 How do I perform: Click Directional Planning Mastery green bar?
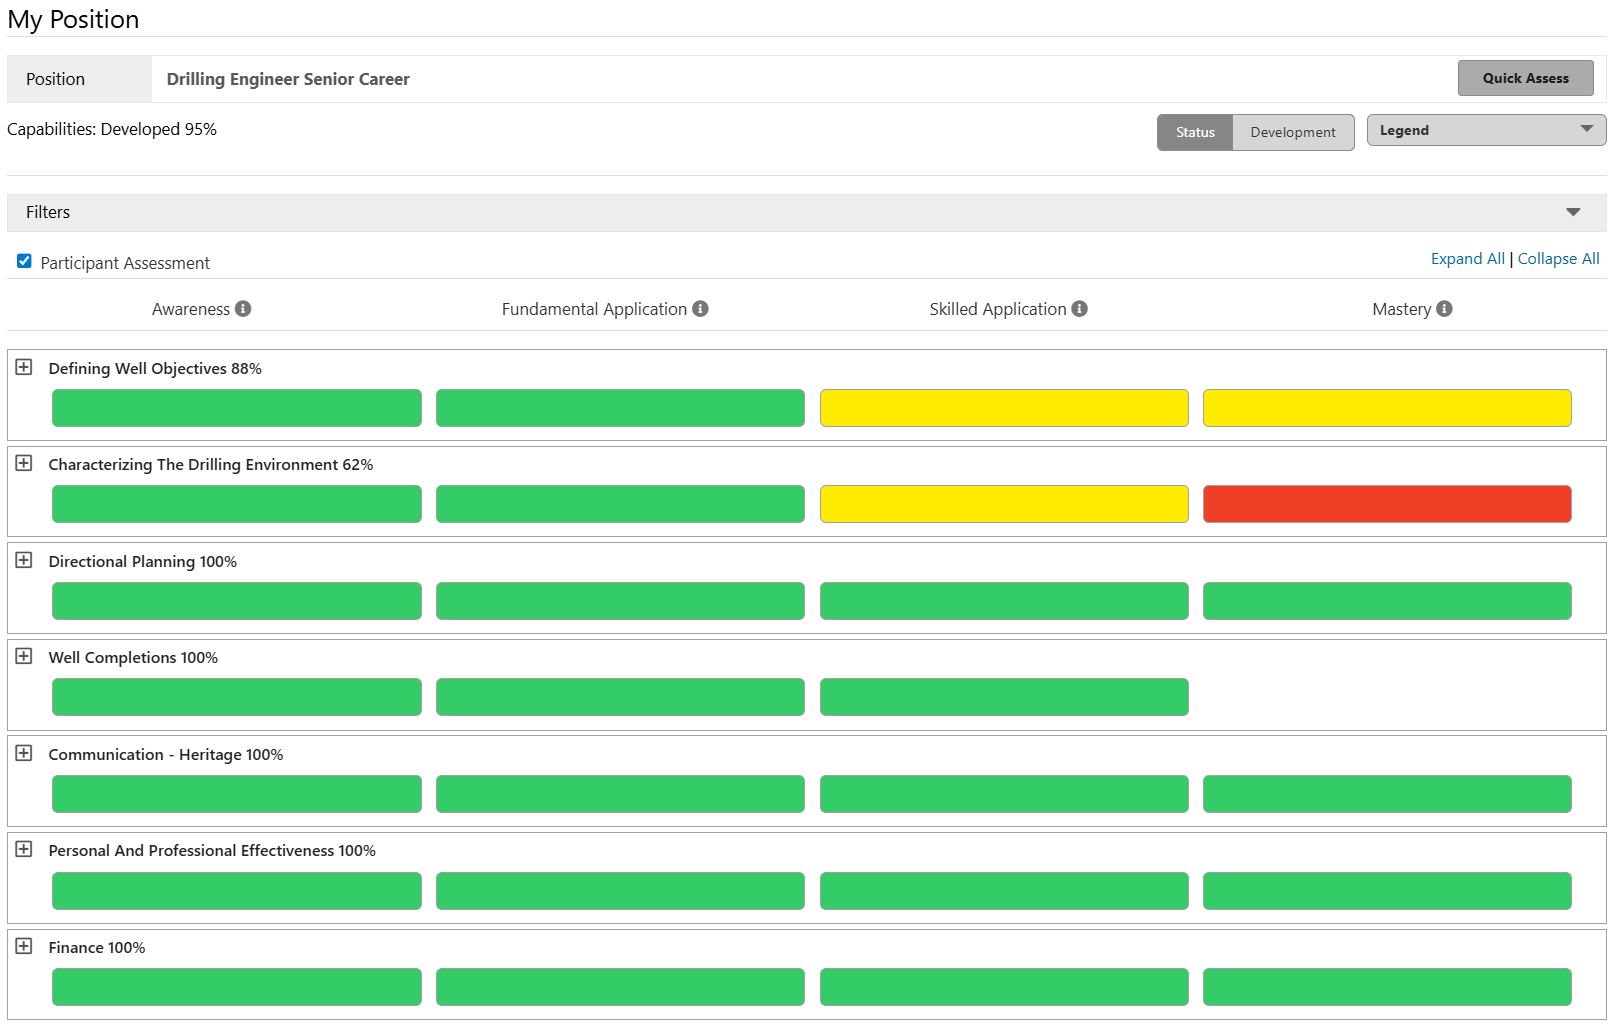click(1387, 601)
